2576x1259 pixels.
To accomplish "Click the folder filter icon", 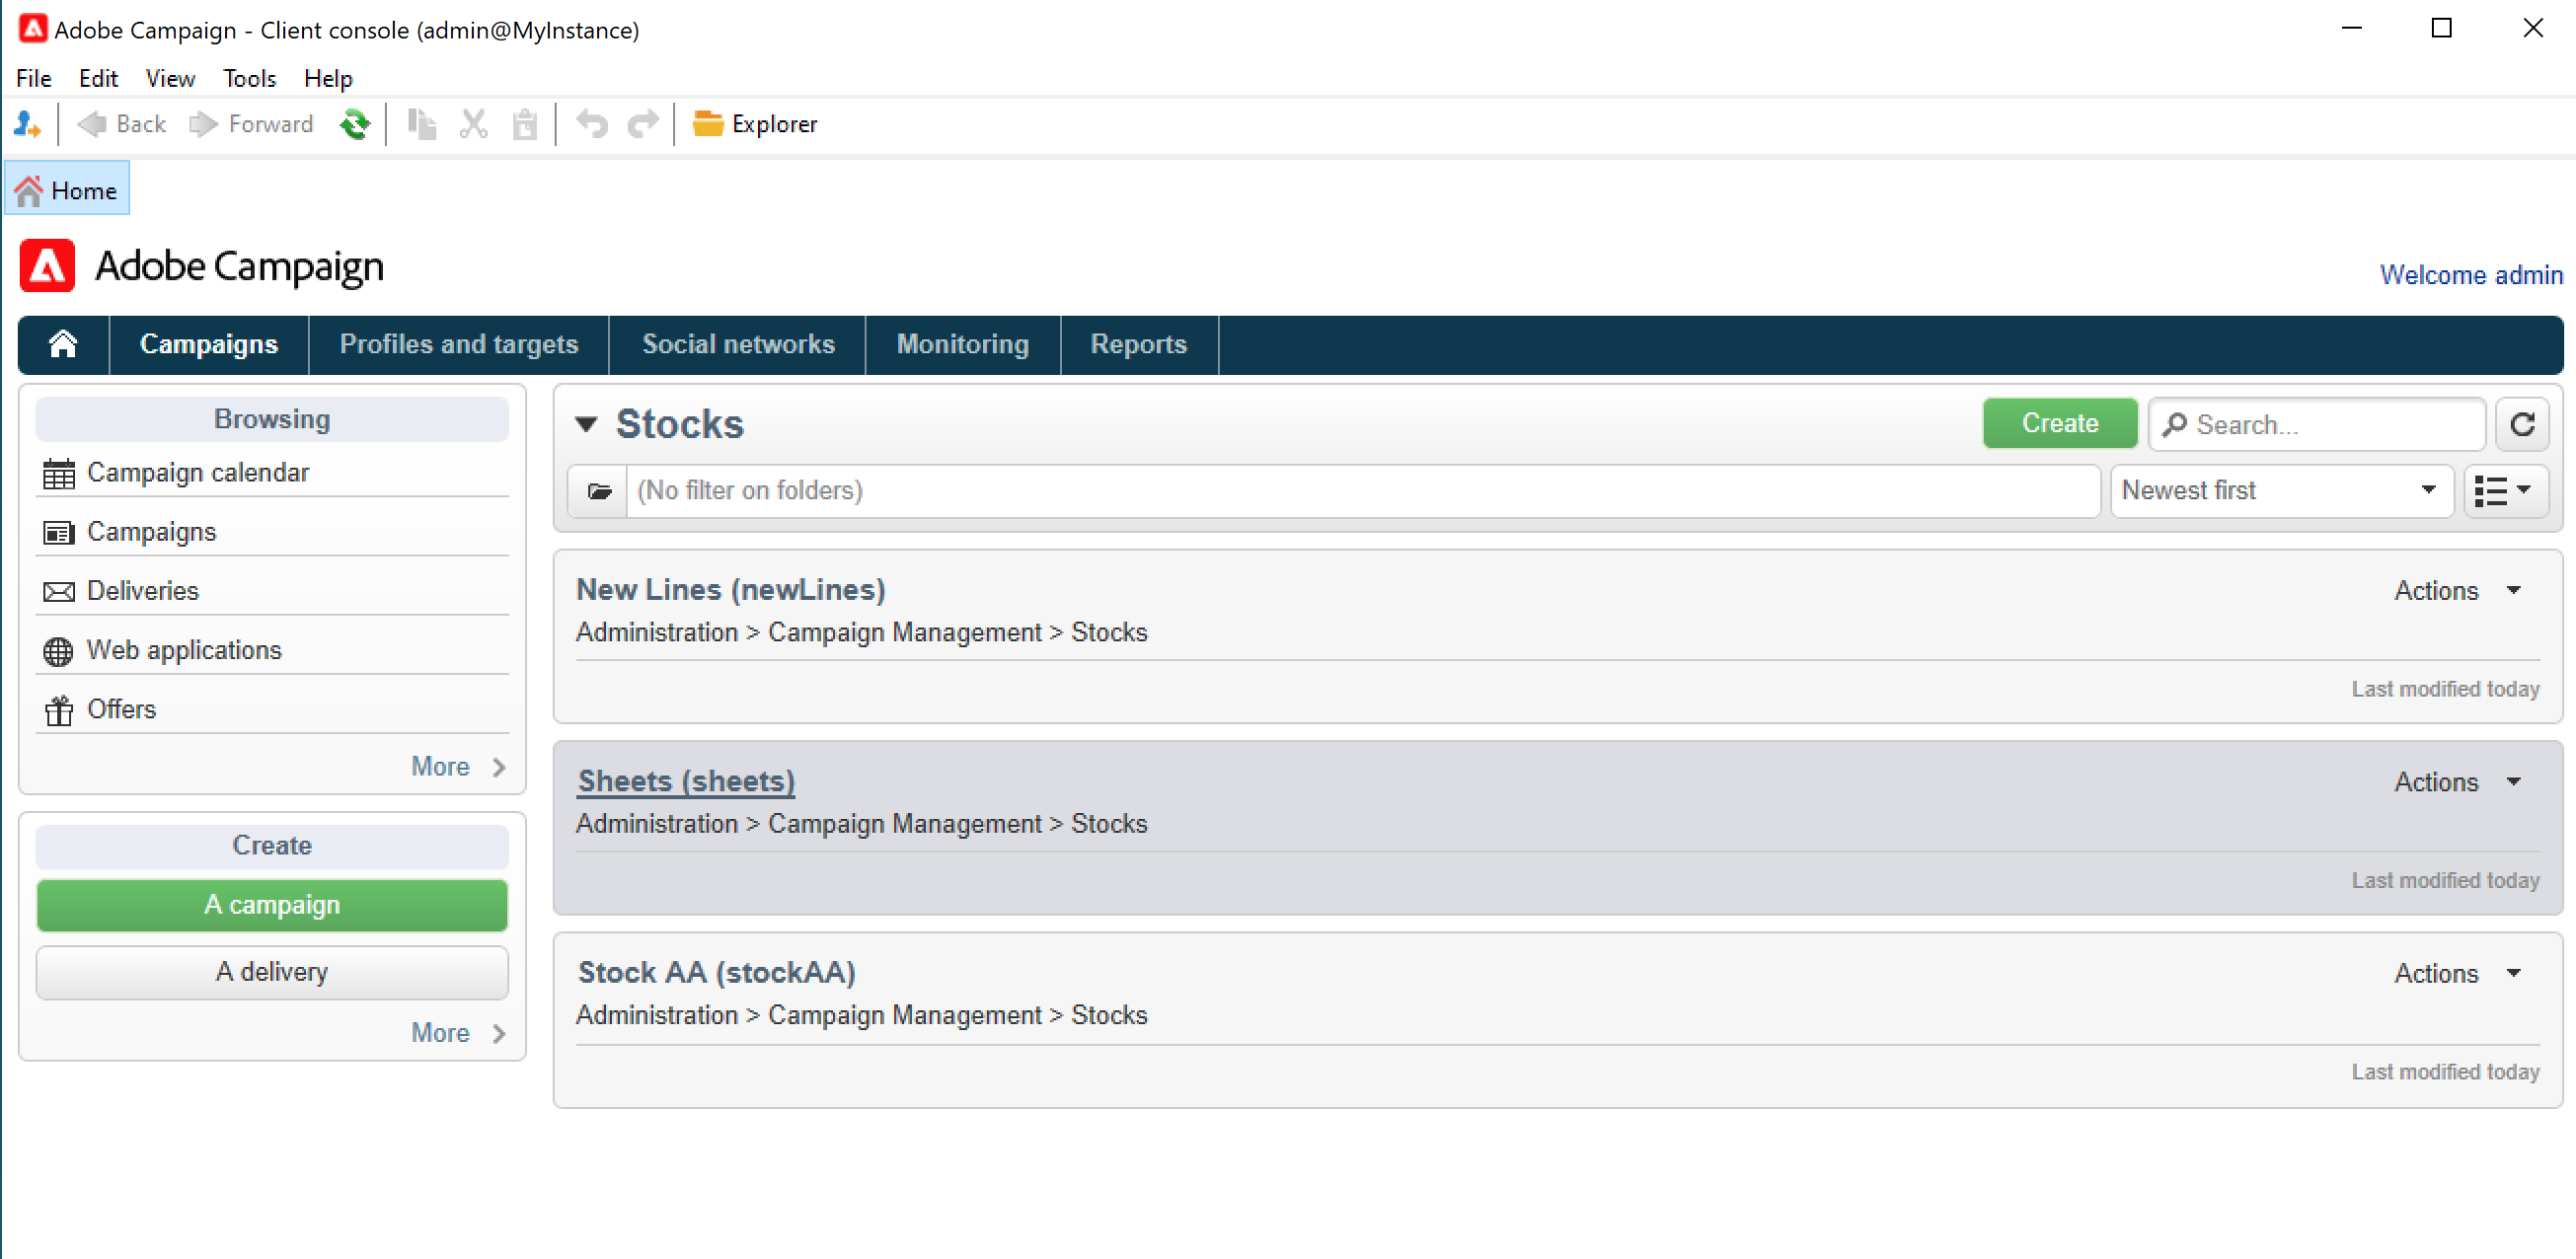I will tap(599, 491).
